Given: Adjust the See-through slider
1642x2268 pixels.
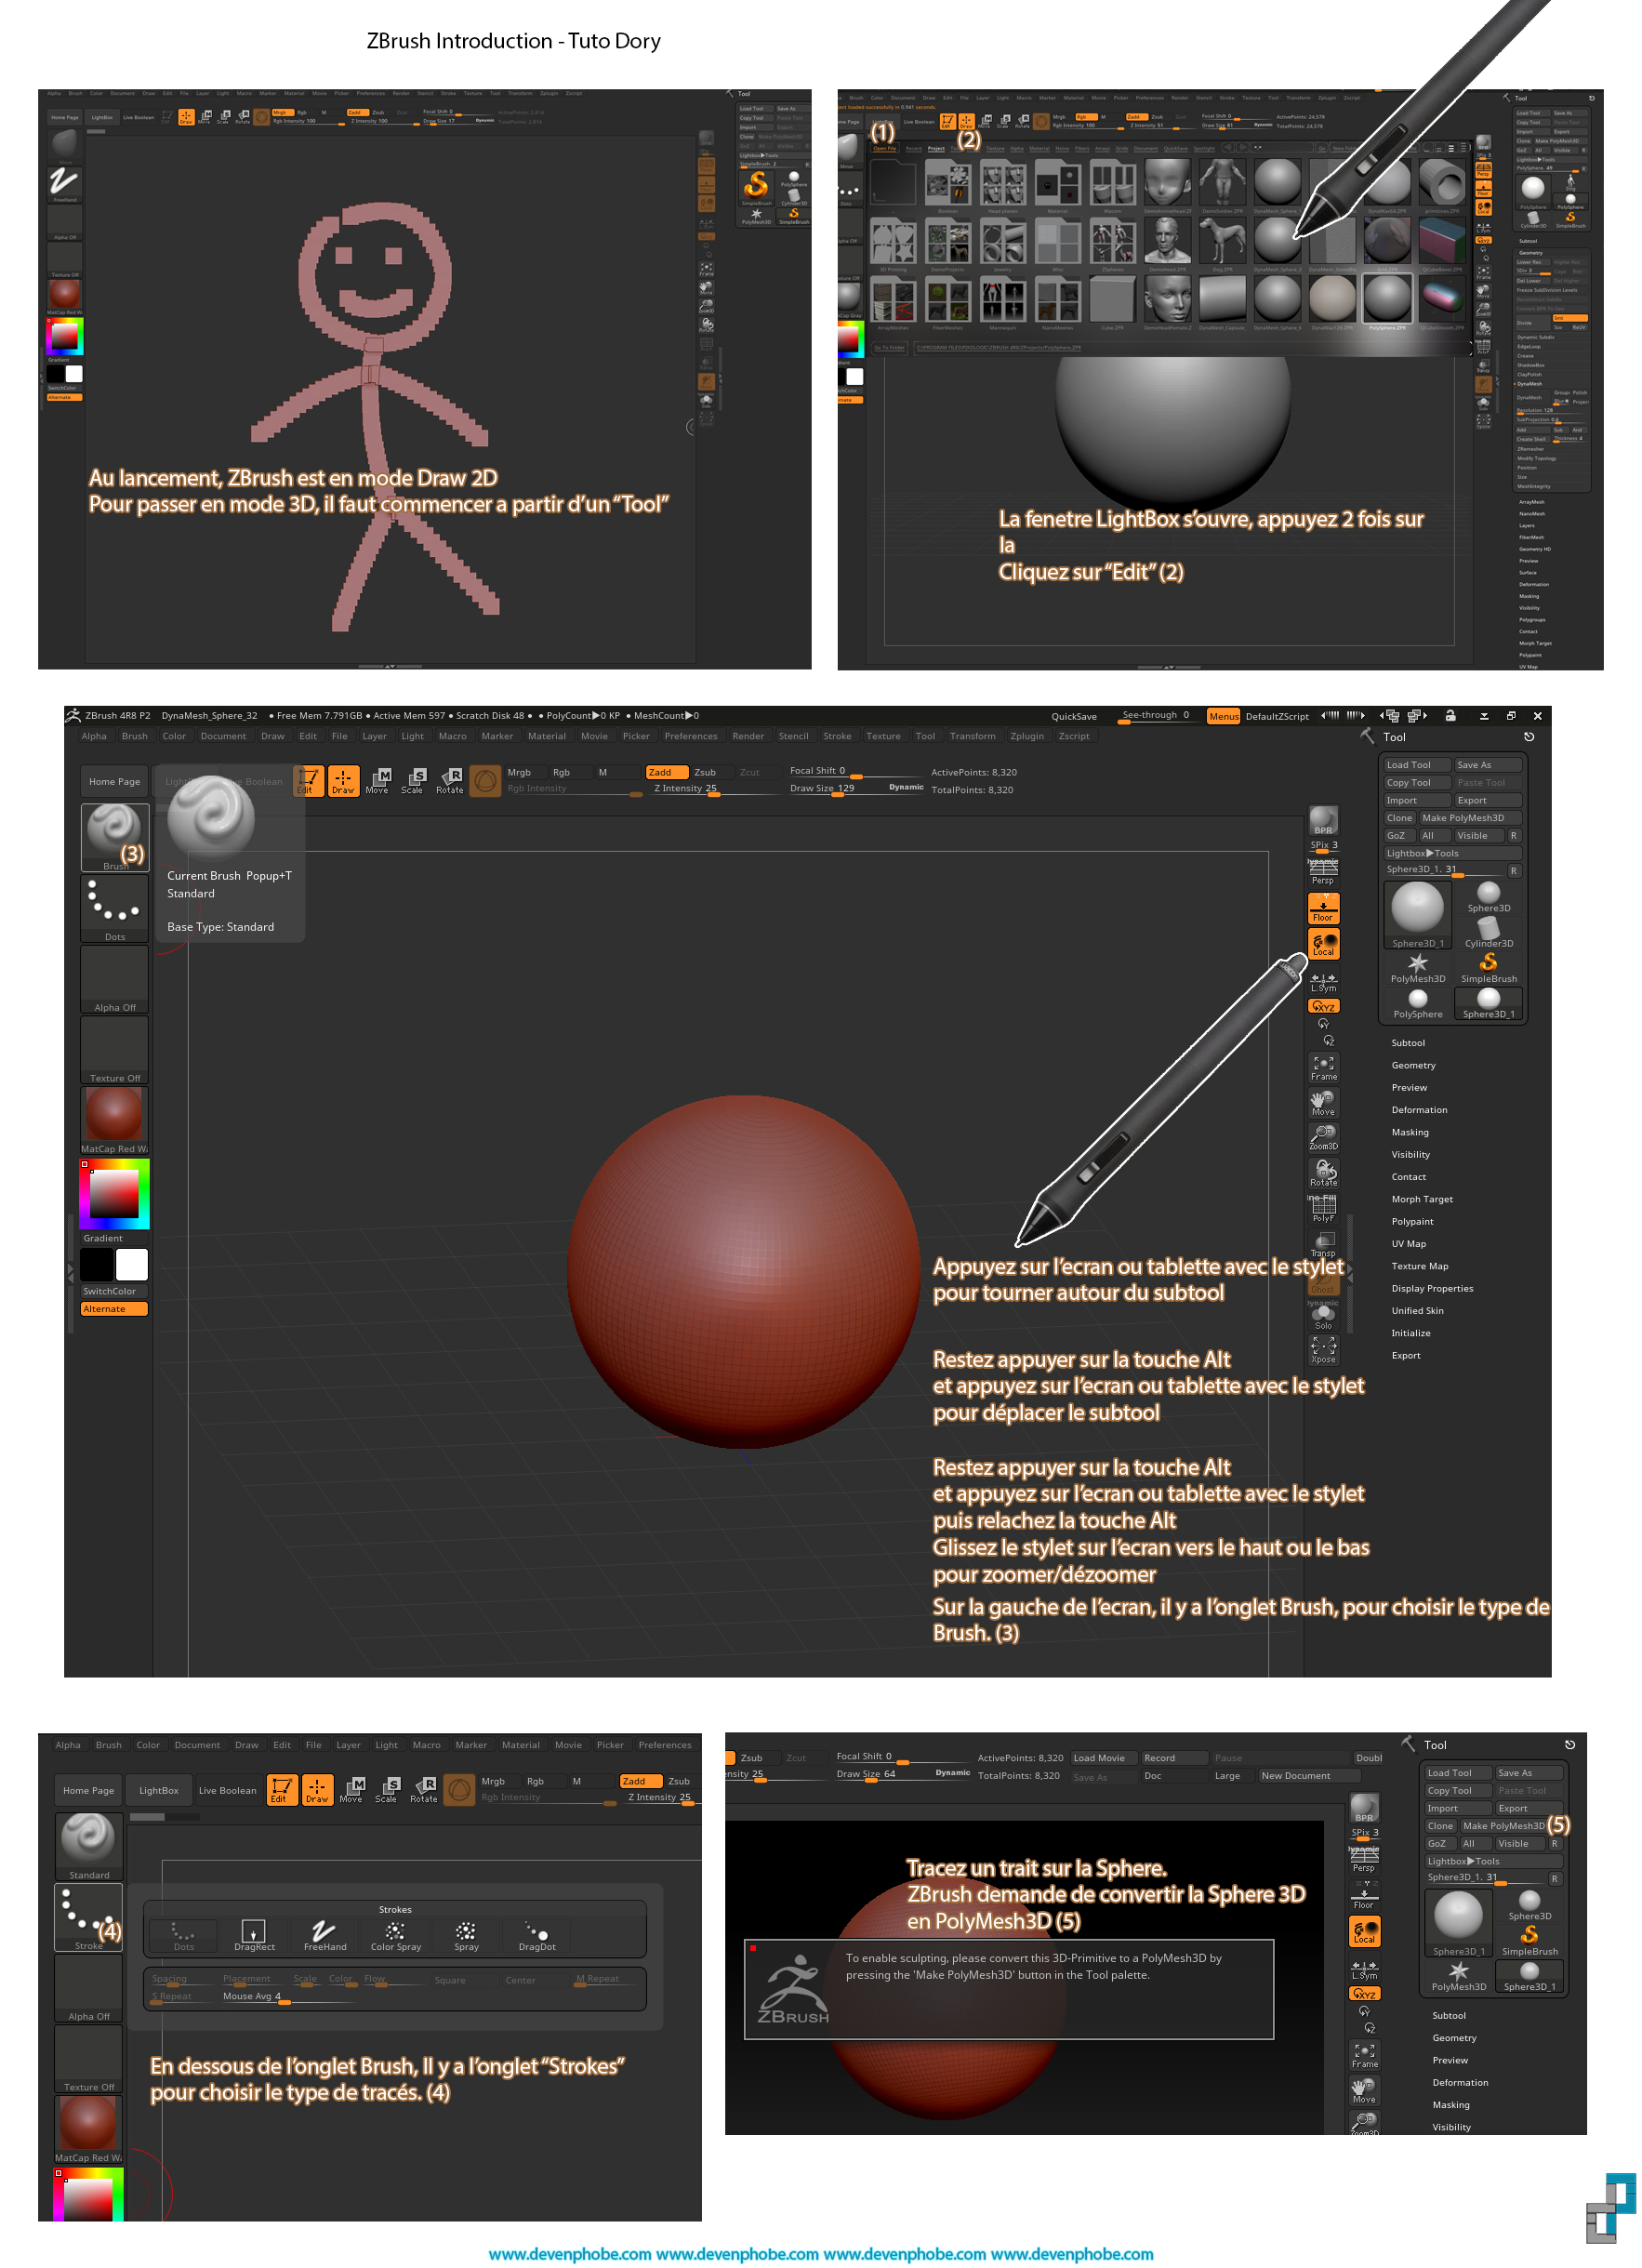Looking at the screenshot, I should (1156, 716).
